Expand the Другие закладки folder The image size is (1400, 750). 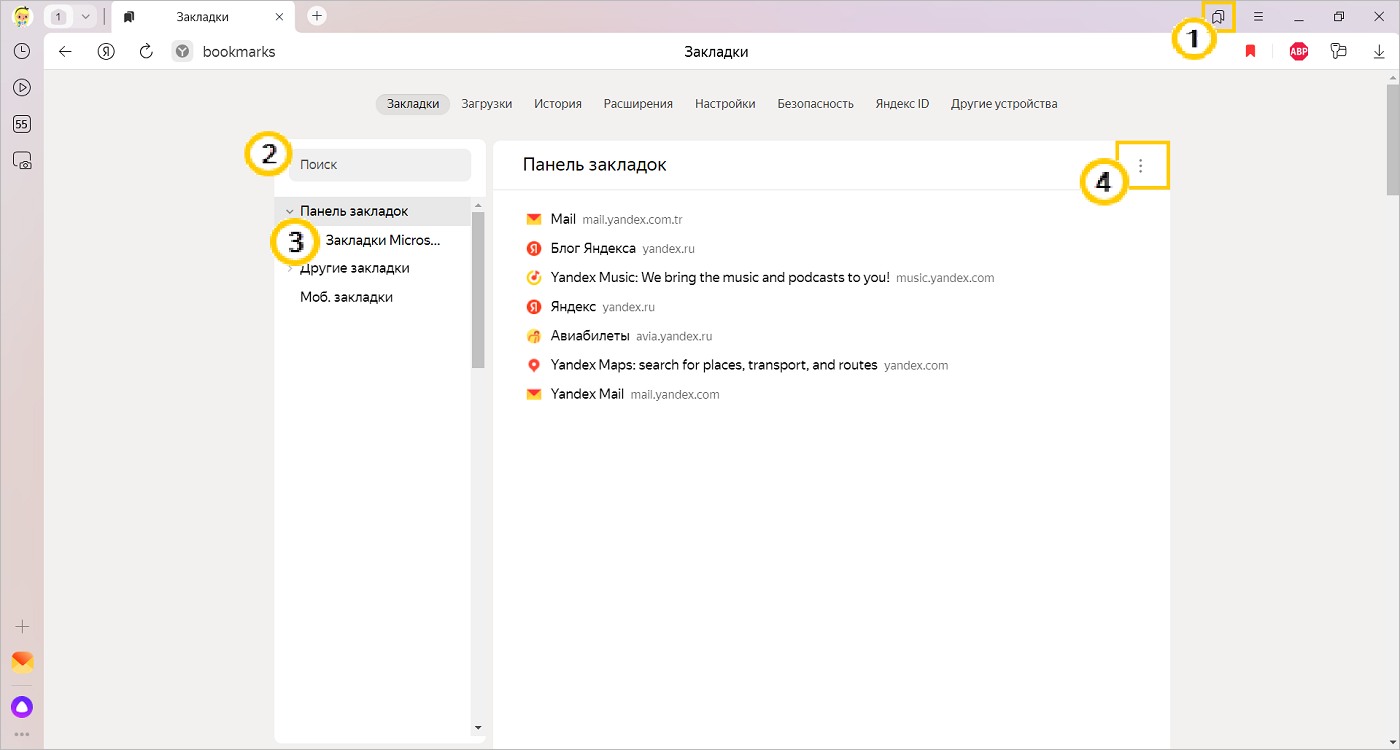tap(290, 269)
